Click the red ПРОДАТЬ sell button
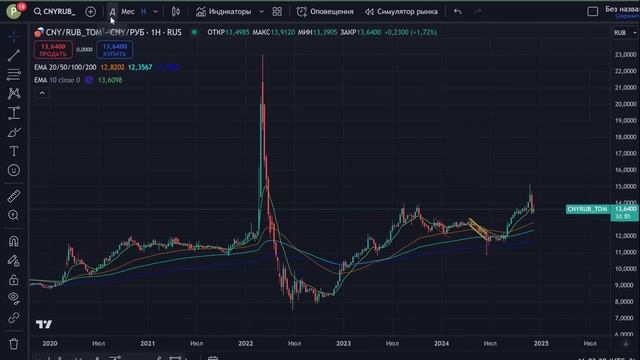The height and width of the screenshot is (360, 640). 53,50
